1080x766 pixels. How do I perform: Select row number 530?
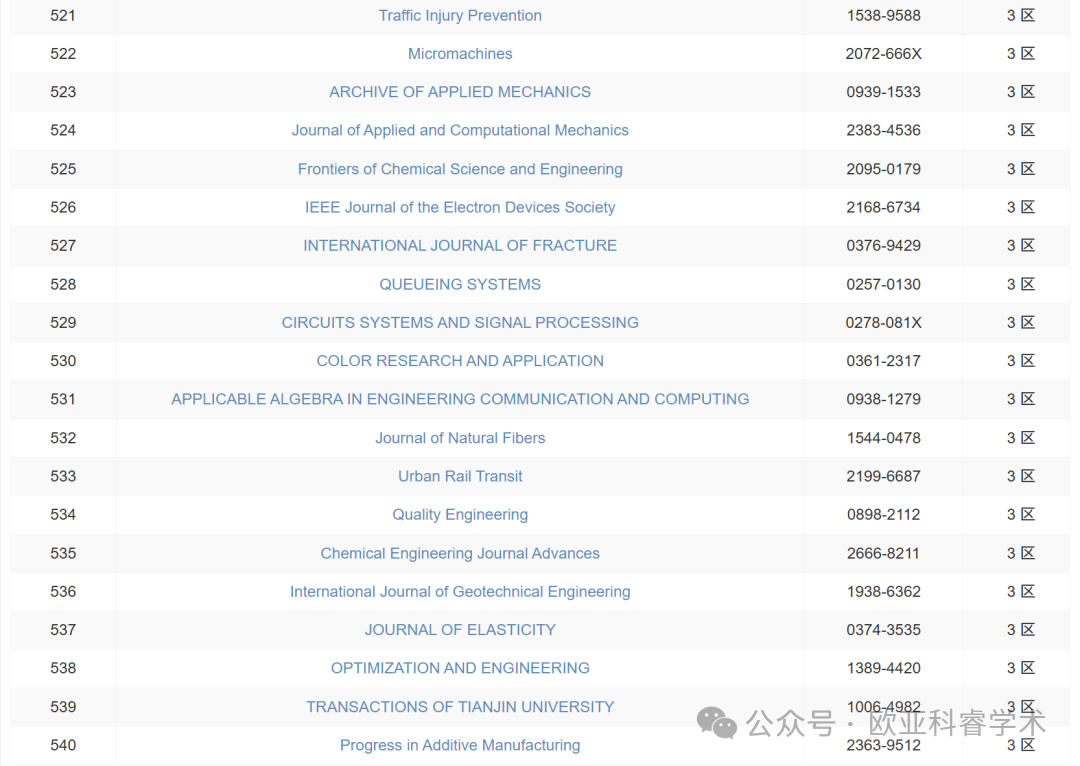[63, 361]
